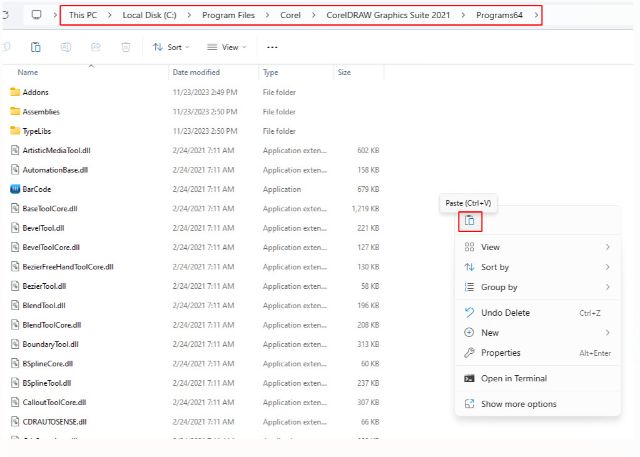This screenshot has width=640, height=457.
Task: Click the Group by list icon
Action: pos(469,287)
